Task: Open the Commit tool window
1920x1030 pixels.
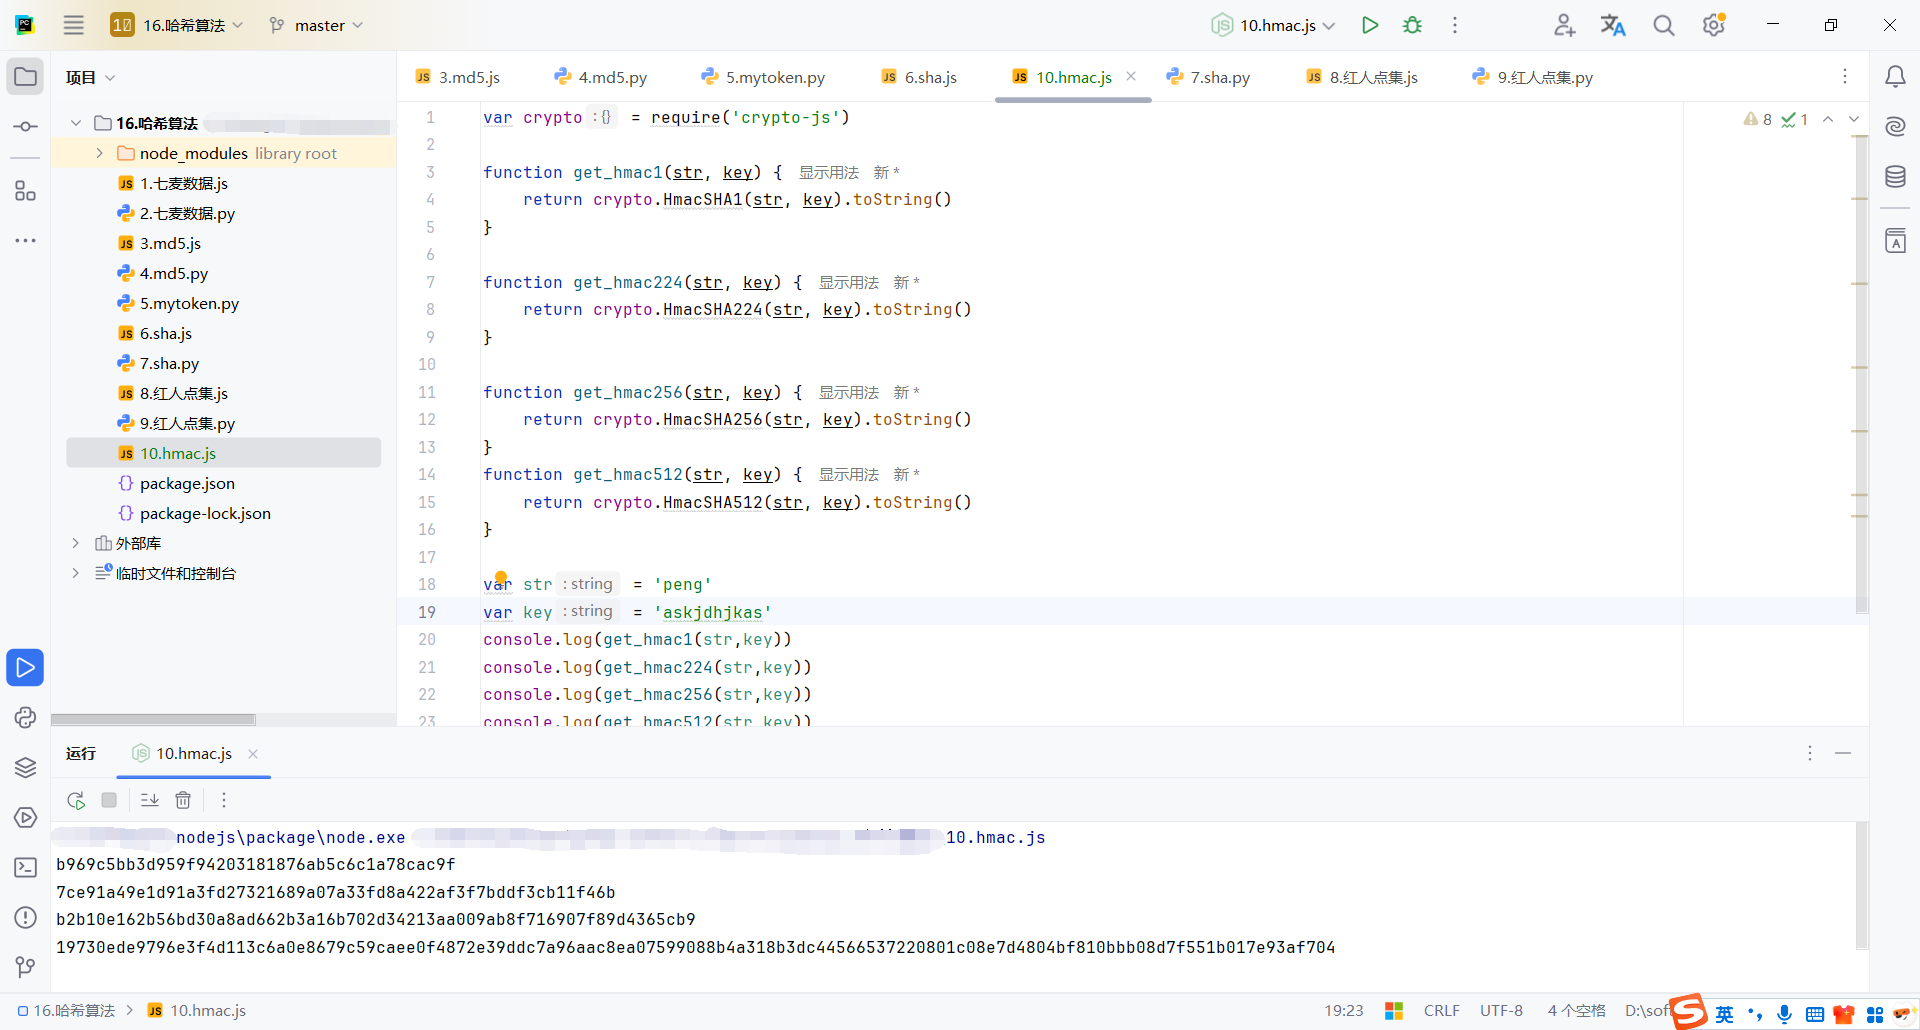Action: [25, 127]
